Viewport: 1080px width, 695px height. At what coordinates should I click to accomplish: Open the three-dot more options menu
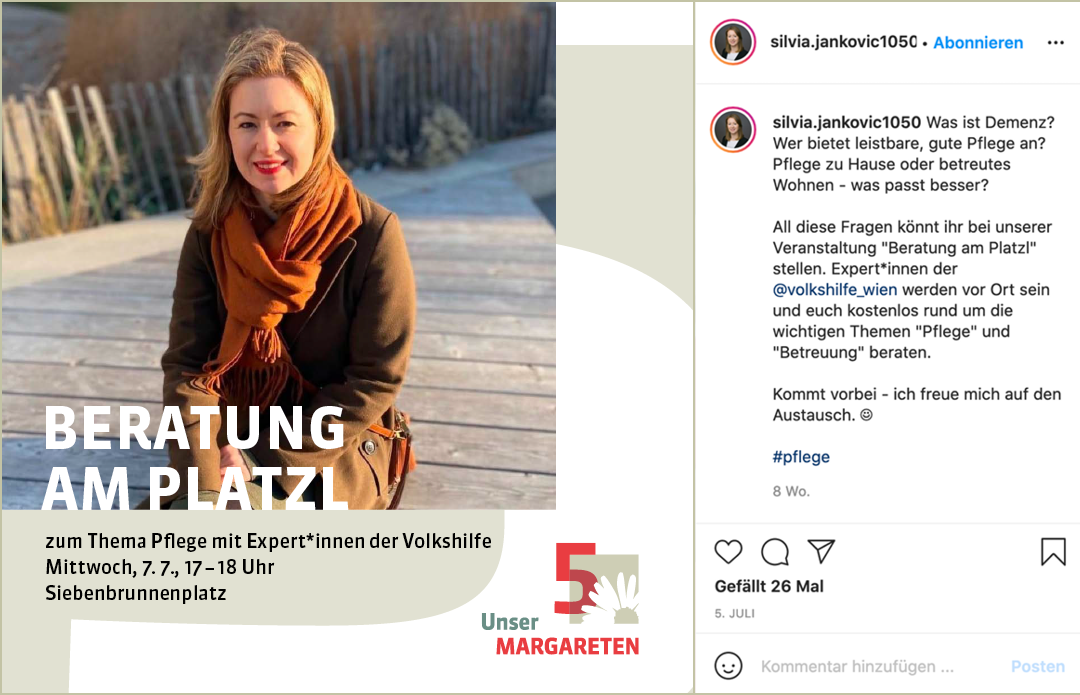[1055, 43]
